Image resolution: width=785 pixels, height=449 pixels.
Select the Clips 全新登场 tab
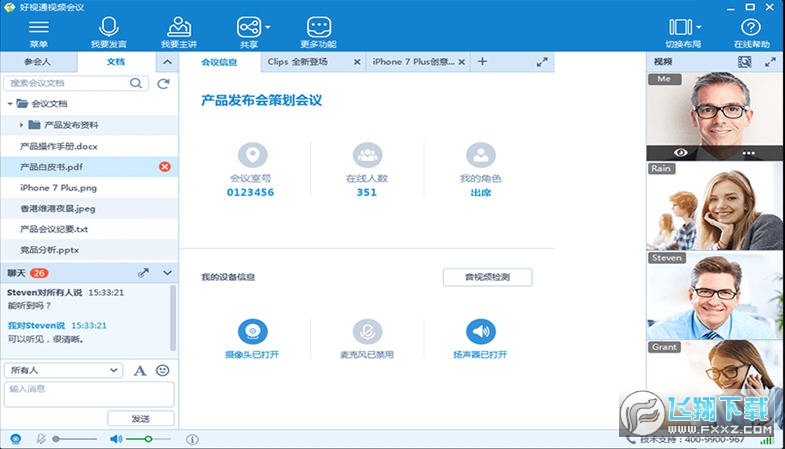coord(307,62)
